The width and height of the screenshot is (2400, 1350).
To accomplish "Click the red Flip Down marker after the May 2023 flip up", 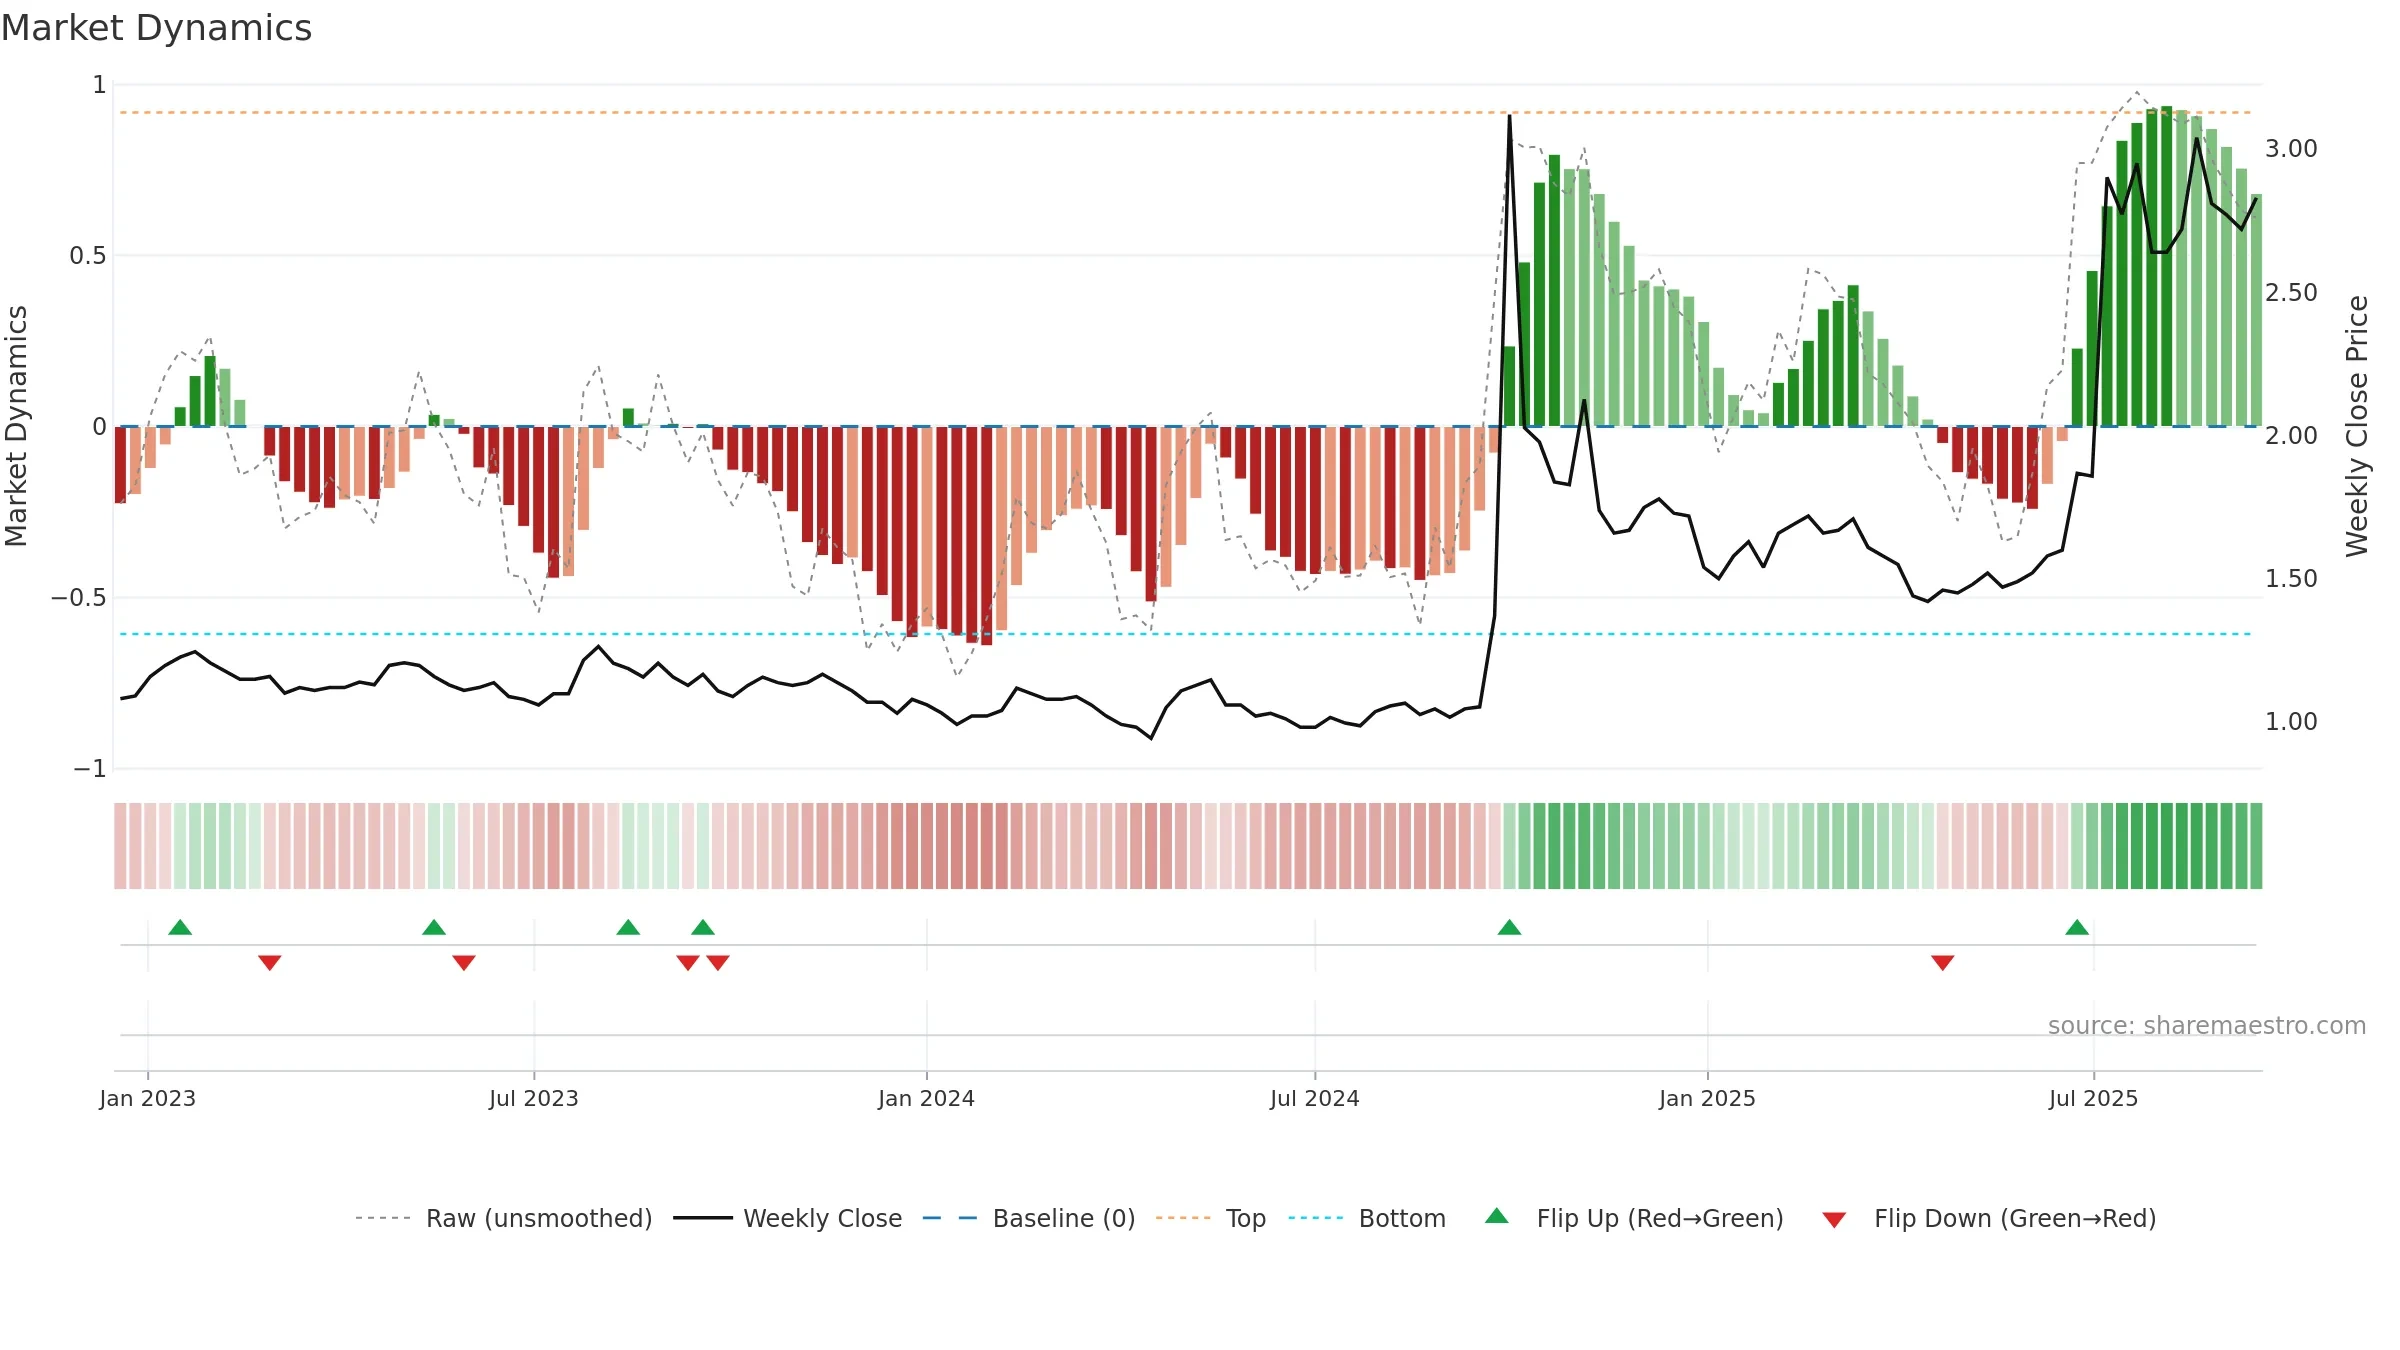I will (x=464, y=962).
